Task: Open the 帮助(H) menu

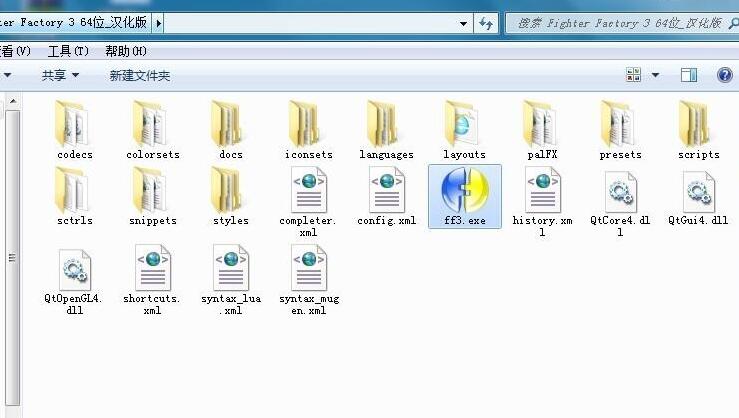Action: pos(126,51)
